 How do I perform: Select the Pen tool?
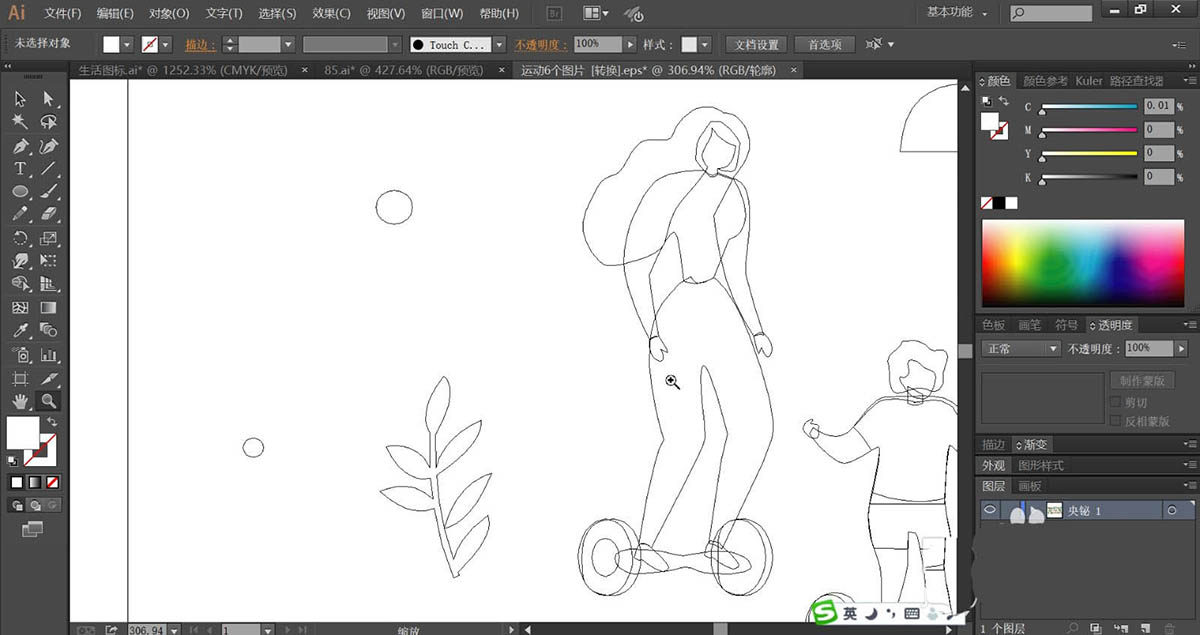(20, 146)
